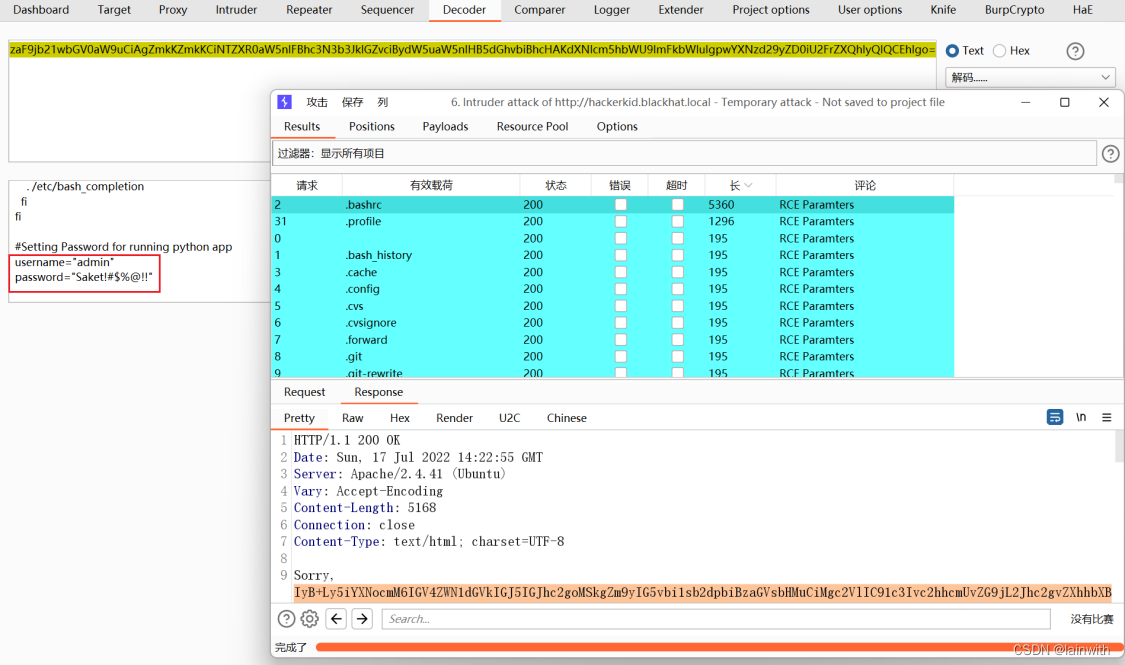Open search help icon at bottom
Image resolution: width=1125 pixels, height=665 pixels.
[286, 618]
